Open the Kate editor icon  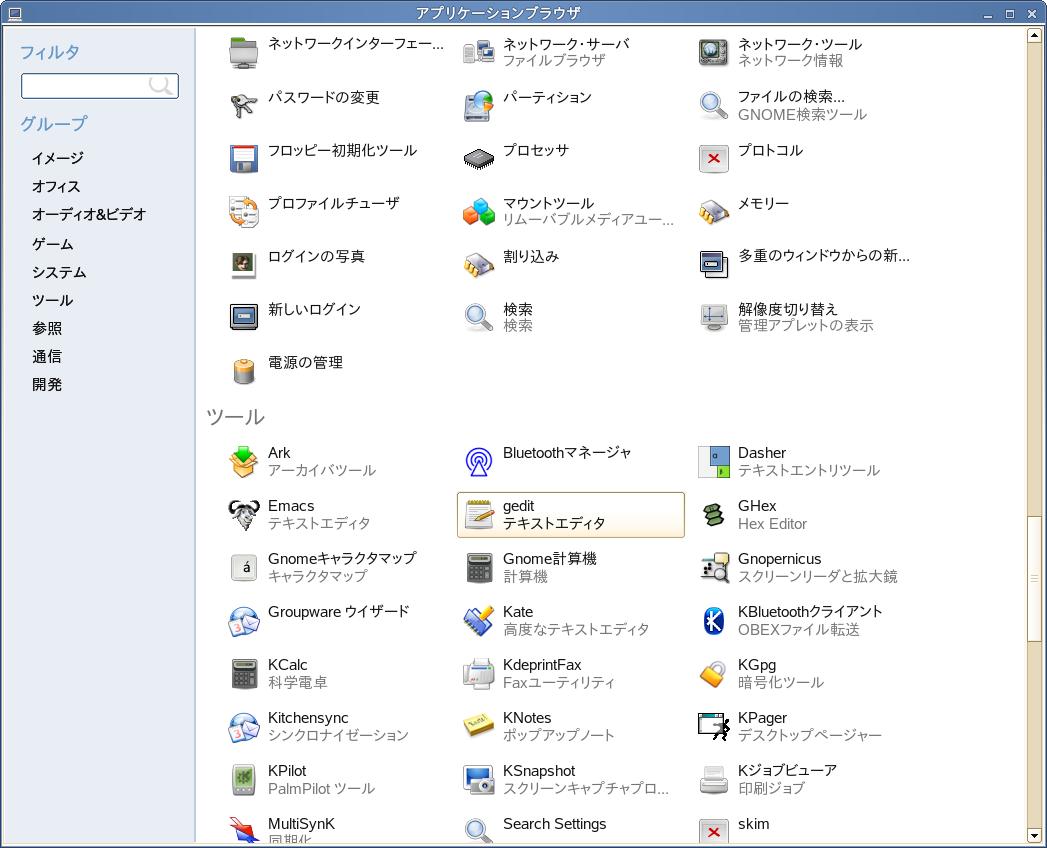pyautogui.click(x=479, y=621)
